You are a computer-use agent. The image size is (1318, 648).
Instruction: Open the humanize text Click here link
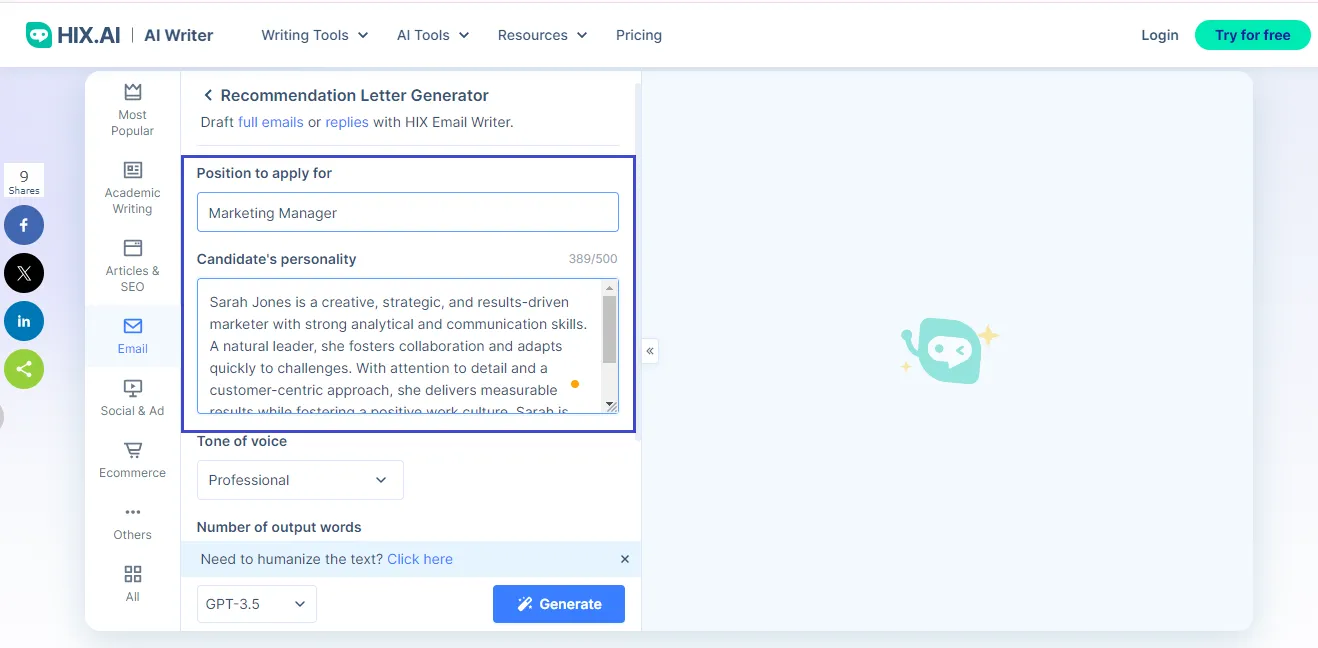coord(420,559)
